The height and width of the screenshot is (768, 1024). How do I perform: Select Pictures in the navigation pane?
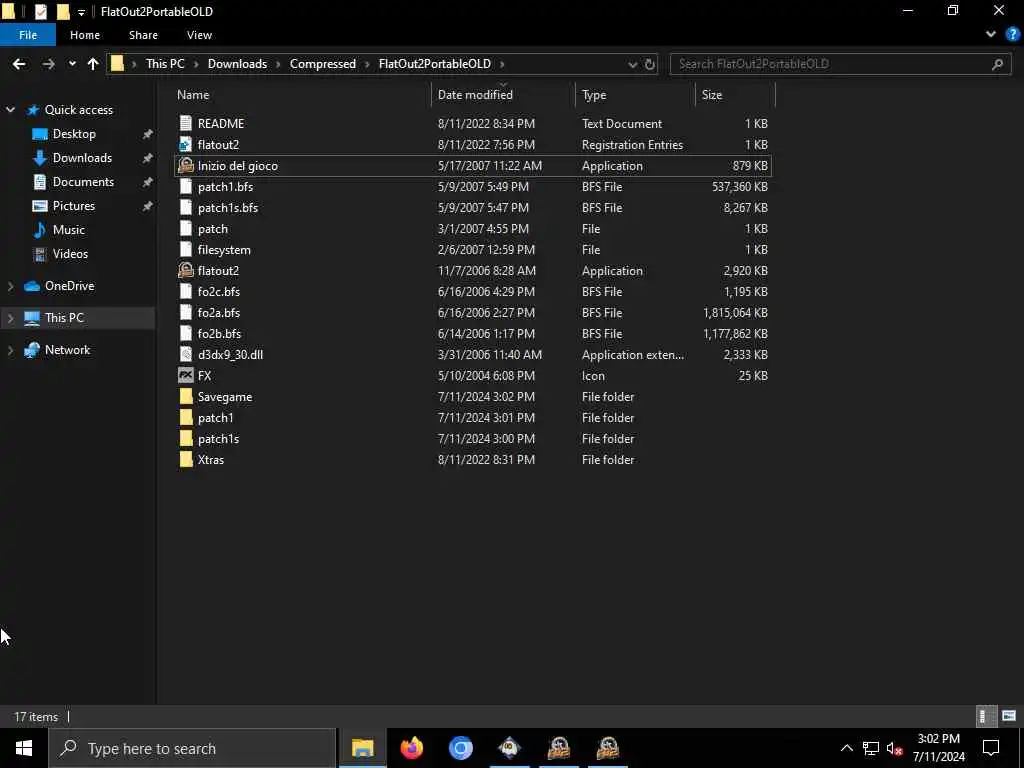click(x=73, y=206)
